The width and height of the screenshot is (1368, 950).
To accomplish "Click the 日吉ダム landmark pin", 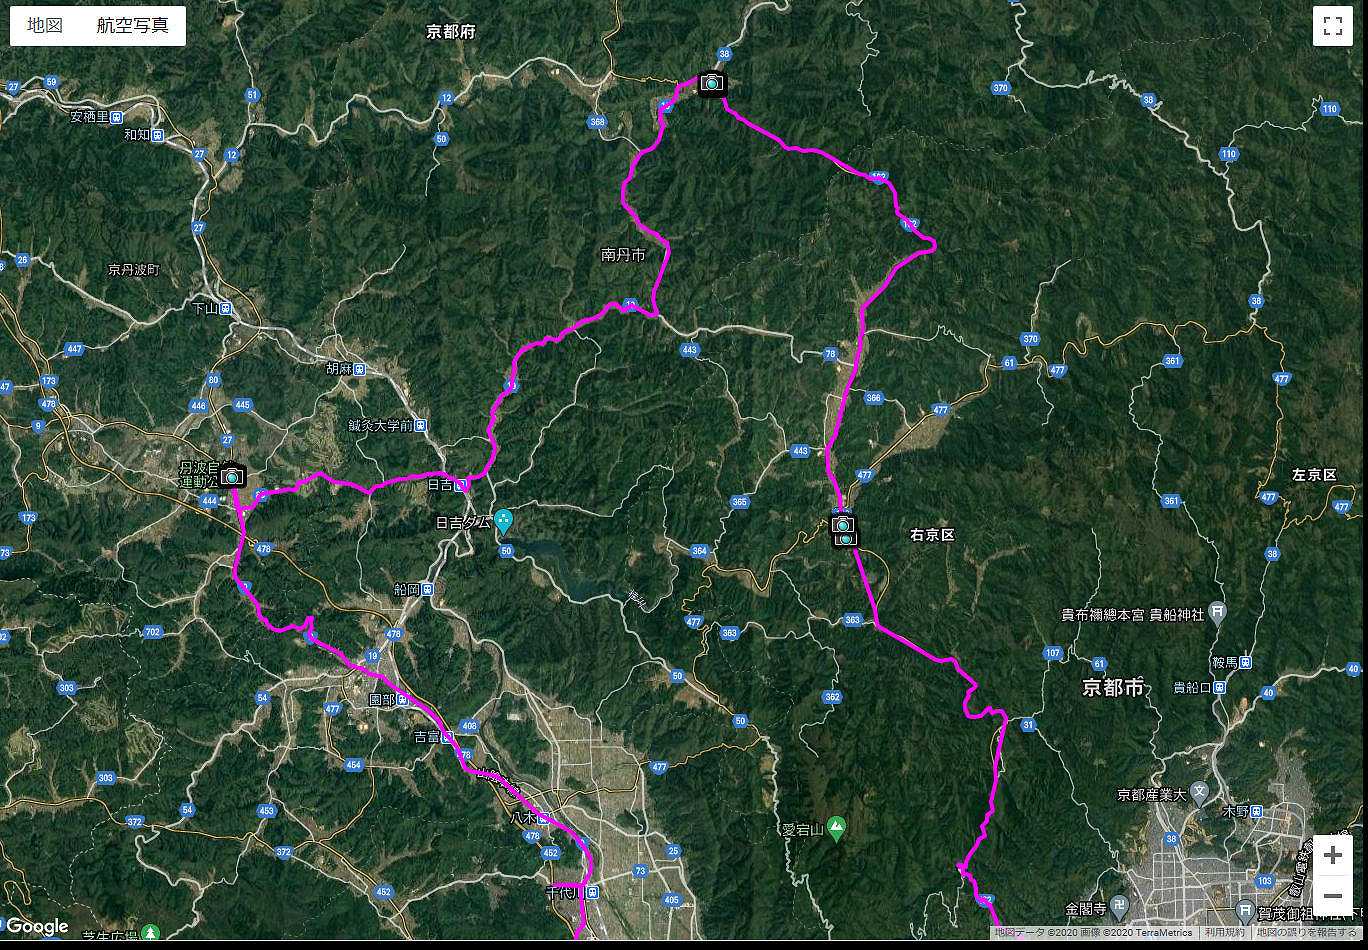I will pyautogui.click(x=504, y=520).
